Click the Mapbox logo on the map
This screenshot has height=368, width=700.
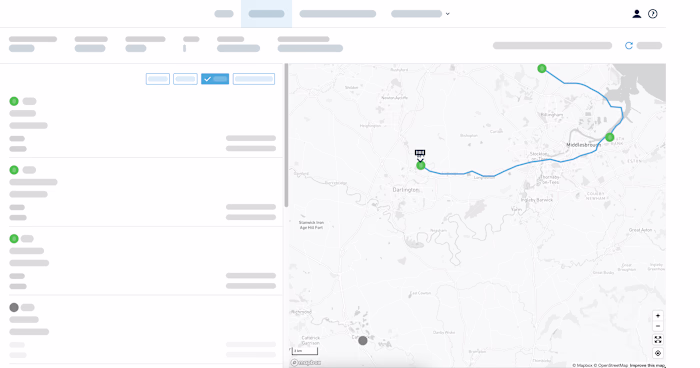coord(306,363)
